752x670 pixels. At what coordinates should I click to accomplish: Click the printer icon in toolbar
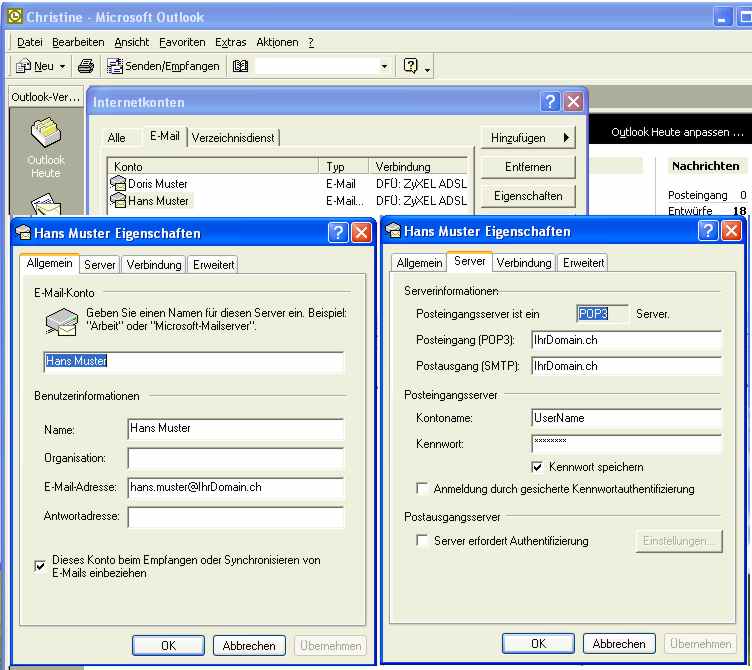click(86, 66)
